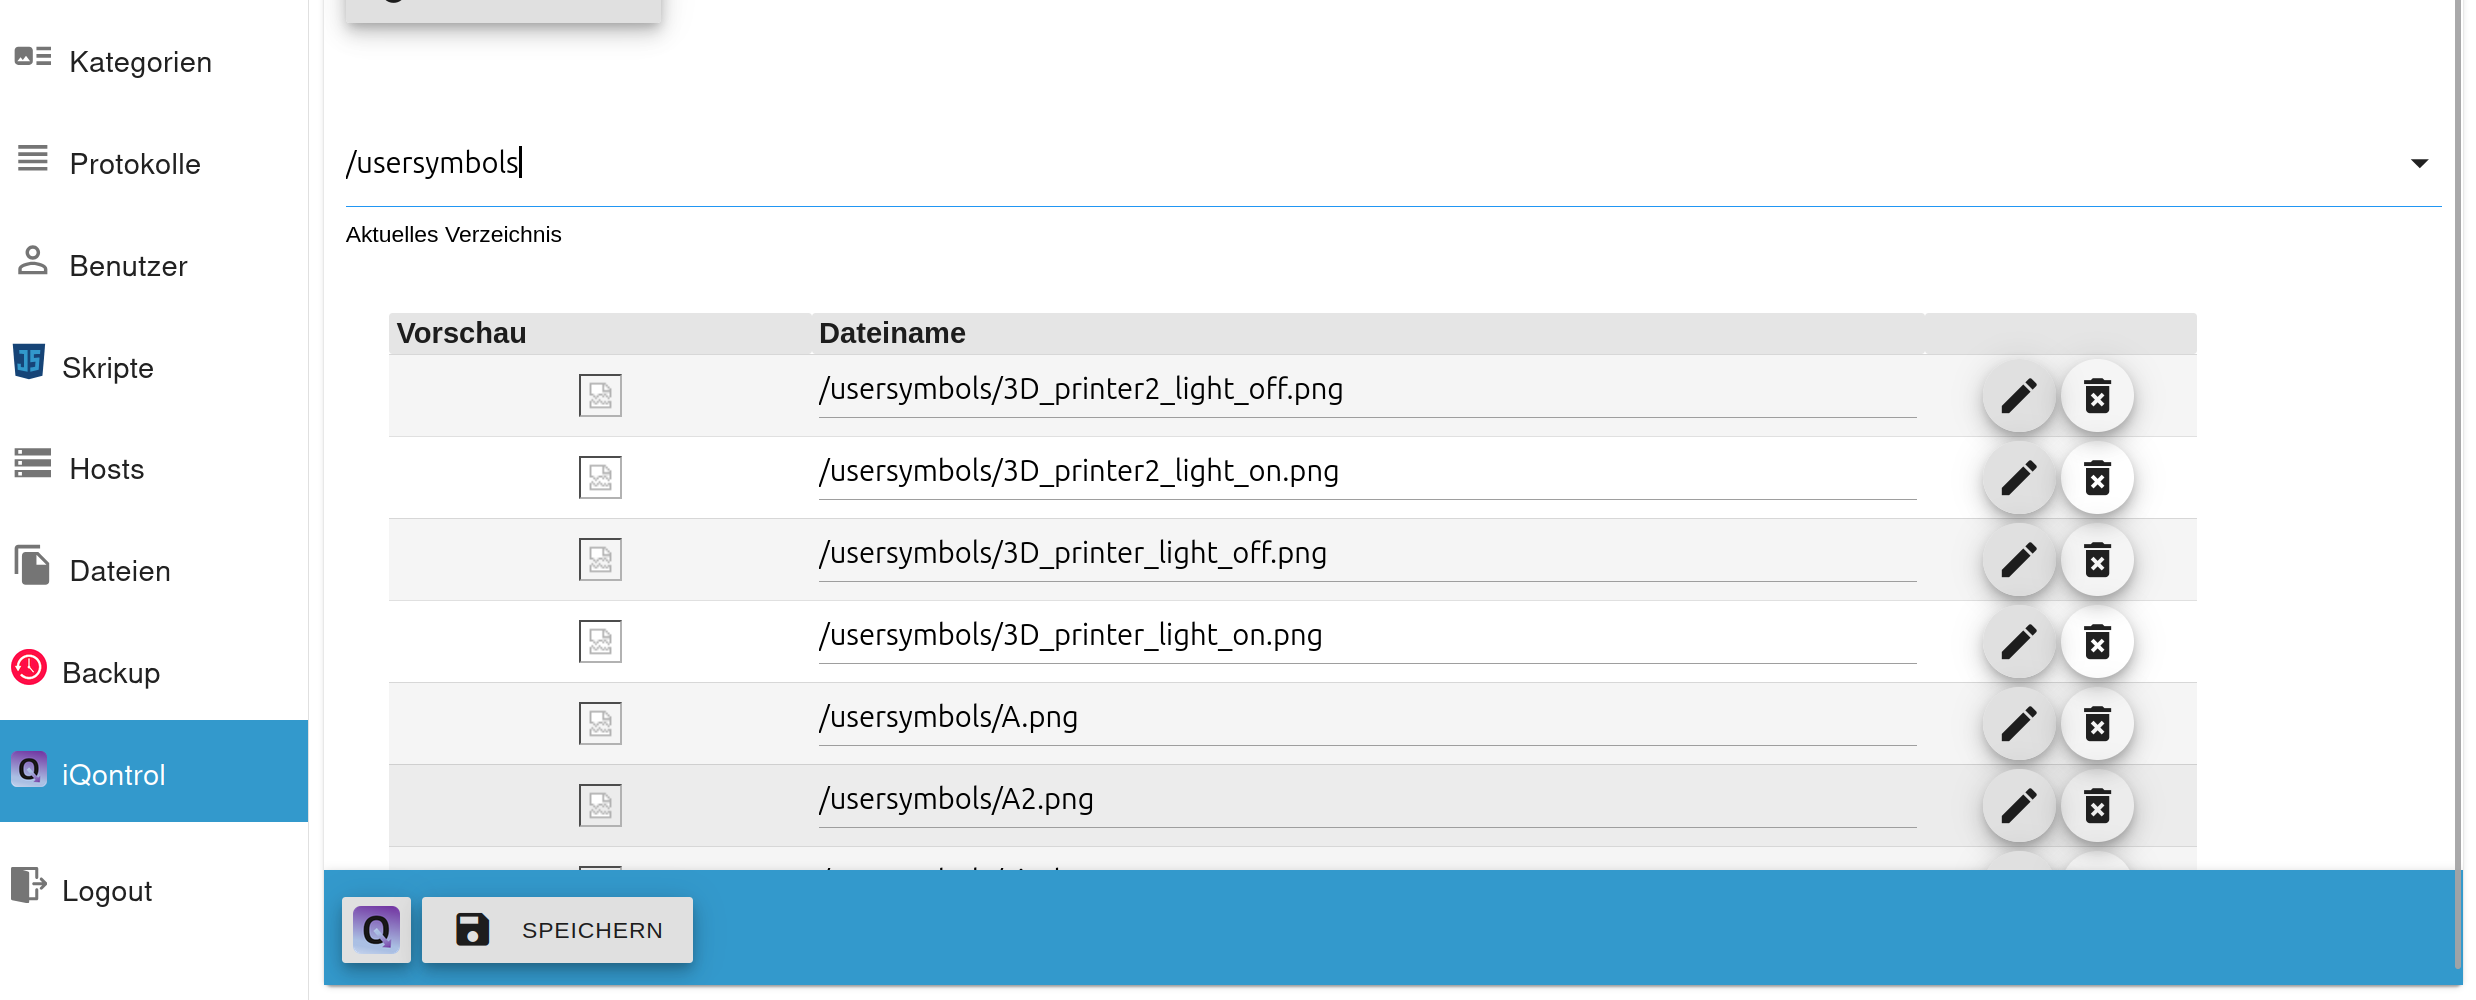
Task: Open the Kategorien menu item
Action: (140, 62)
